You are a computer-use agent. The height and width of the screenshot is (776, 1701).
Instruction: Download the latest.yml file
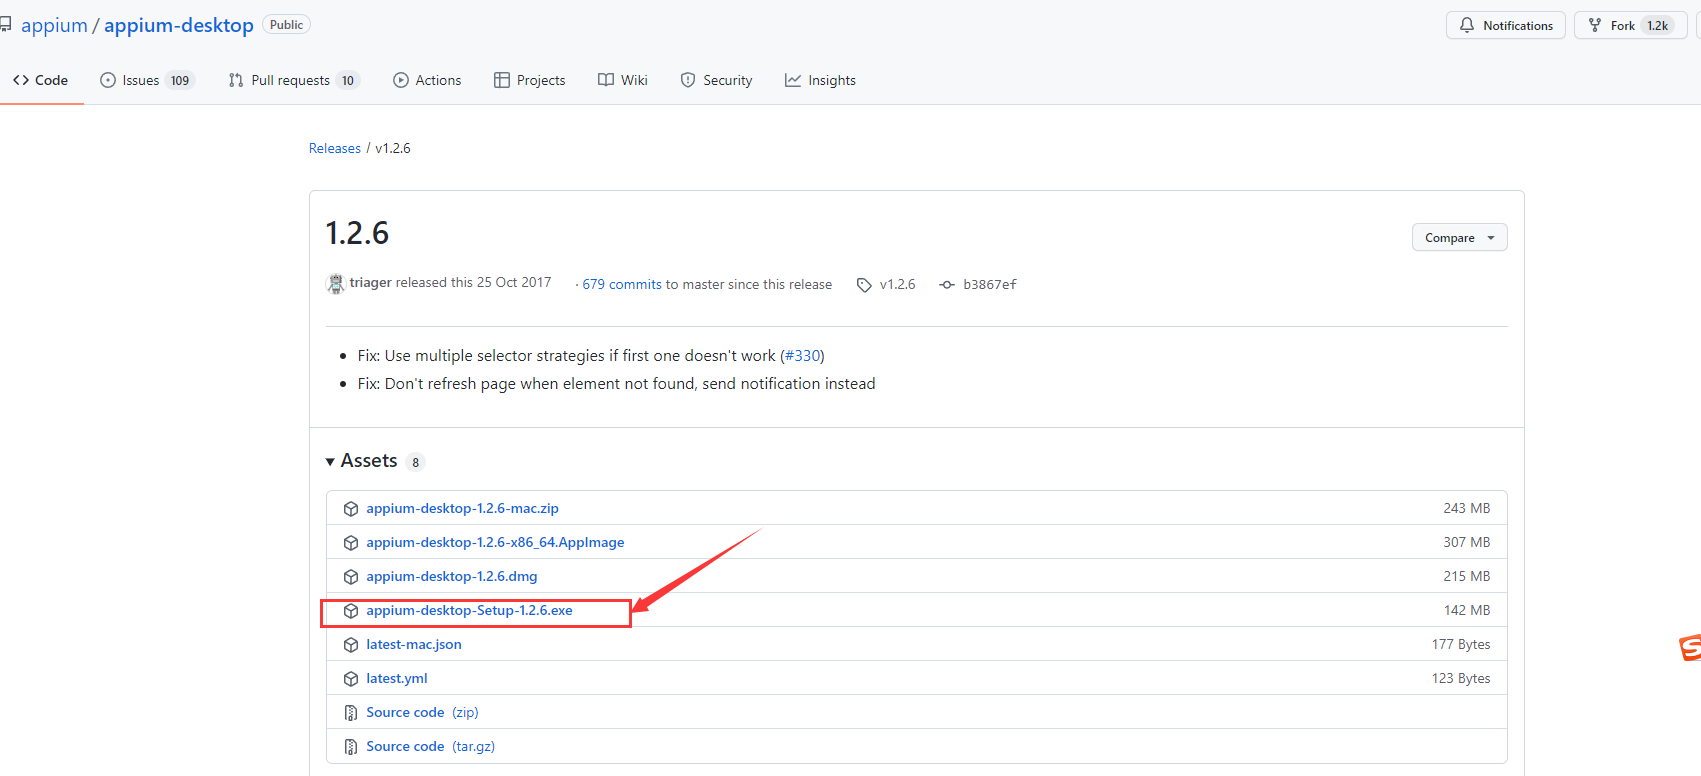click(397, 678)
